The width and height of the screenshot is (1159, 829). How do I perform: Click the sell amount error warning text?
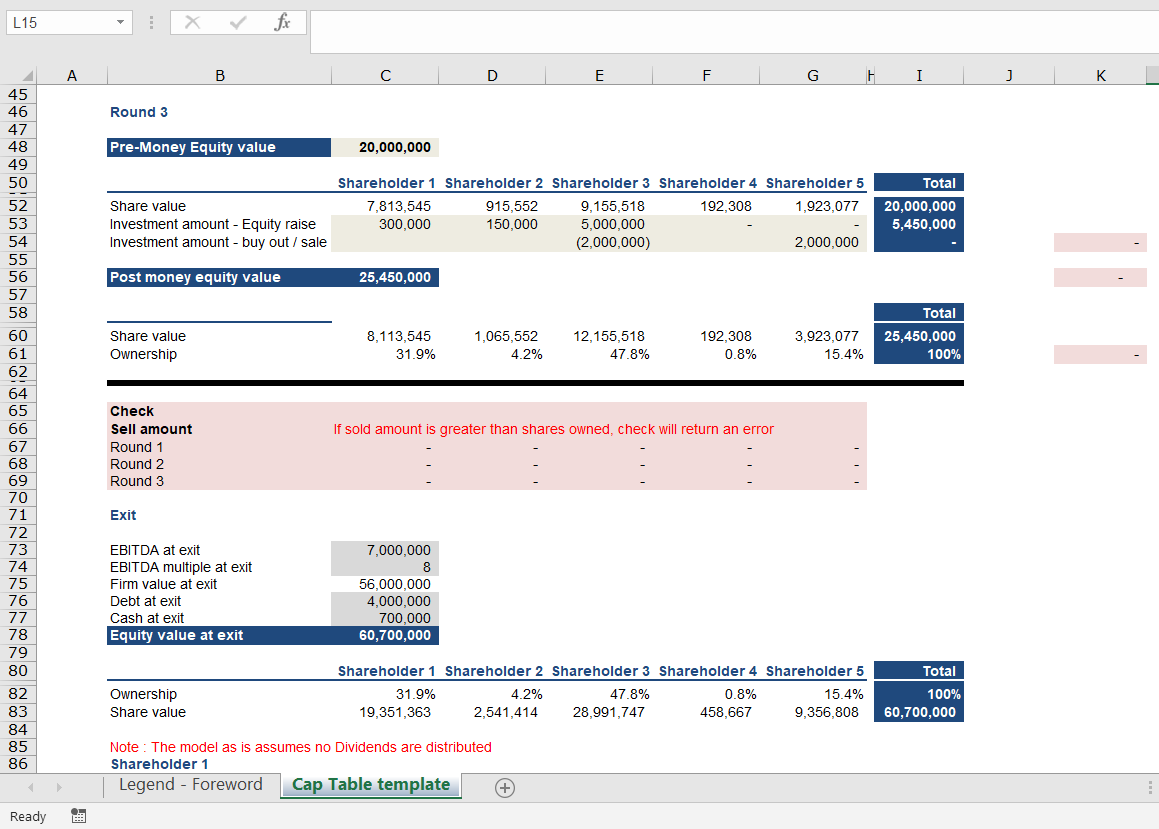[554, 429]
